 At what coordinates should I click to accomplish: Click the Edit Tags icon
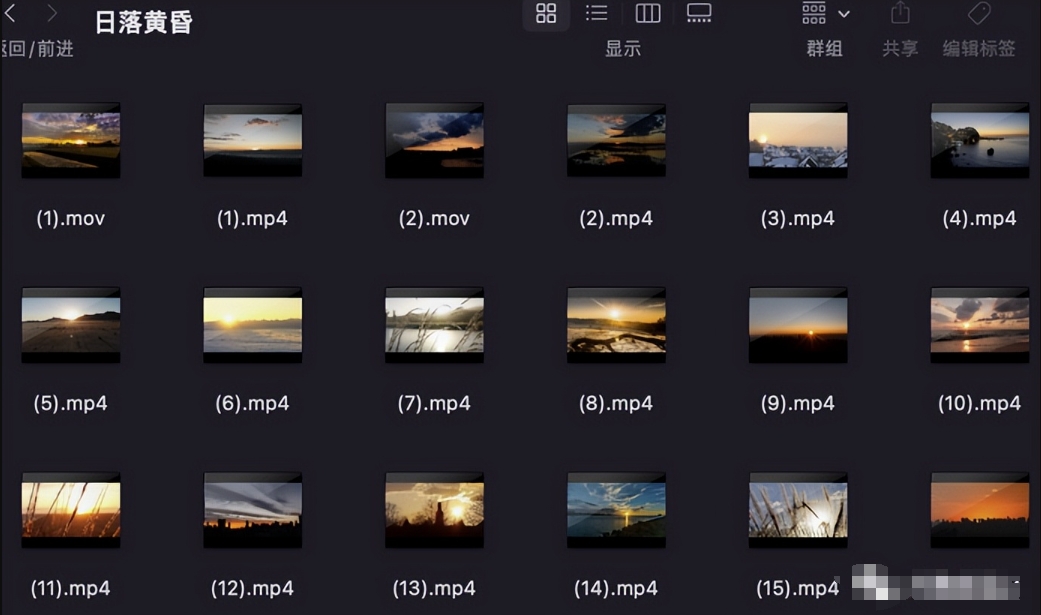(x=979, y=13)
